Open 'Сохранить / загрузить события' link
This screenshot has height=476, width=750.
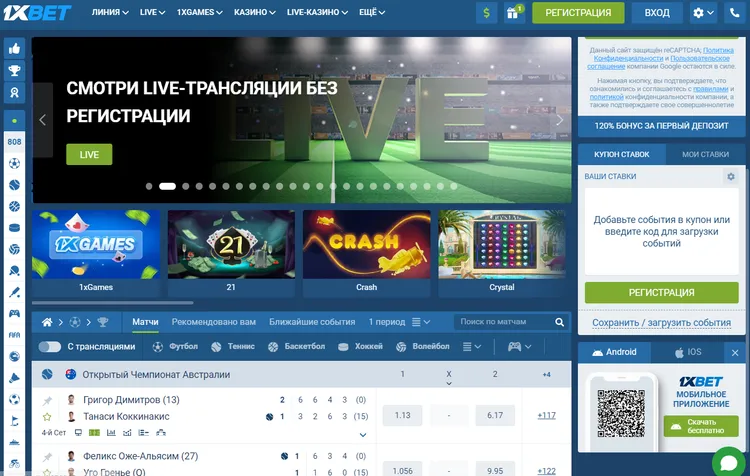tap(662, 323)
